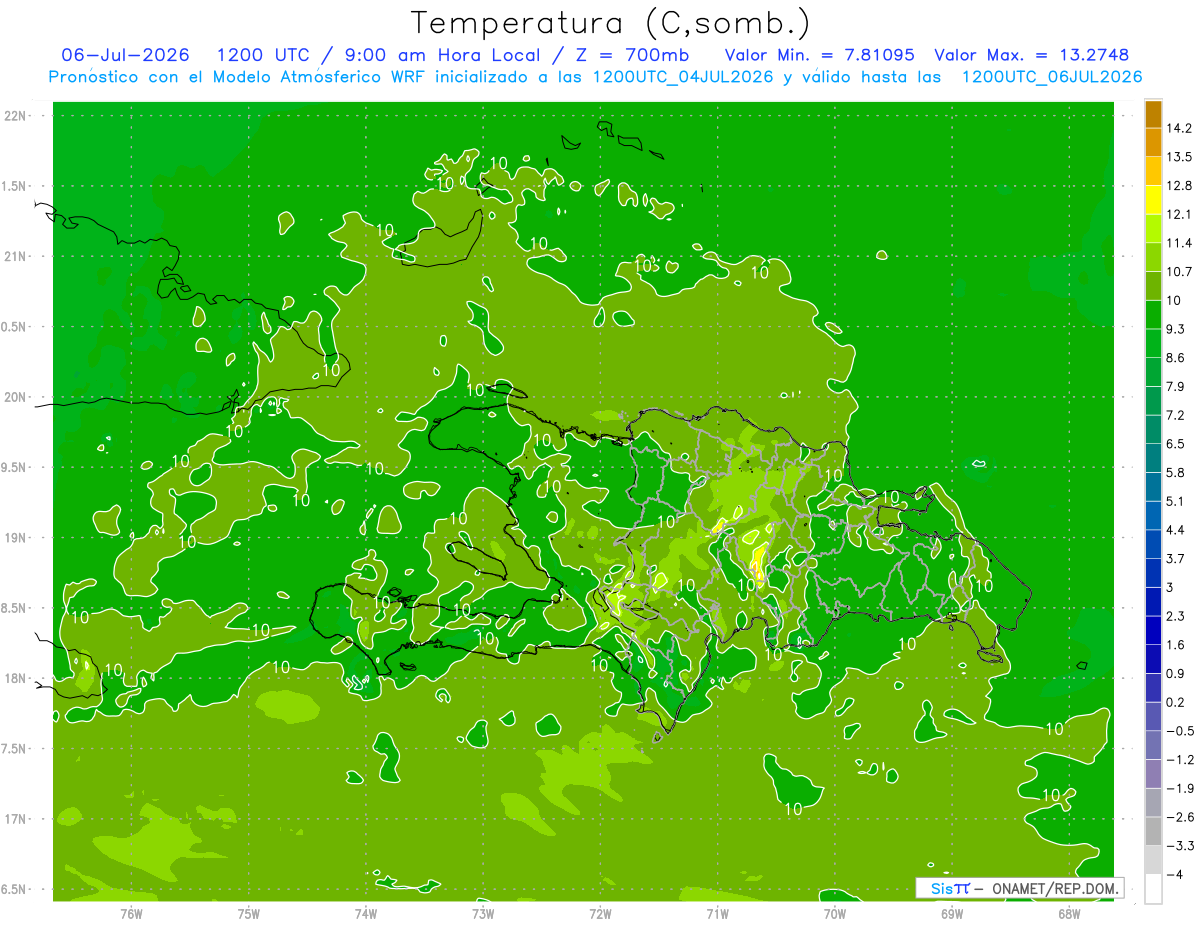Click the '69W' longitude axis label
The image size is (1200, 927).
[x=952, y=913]
